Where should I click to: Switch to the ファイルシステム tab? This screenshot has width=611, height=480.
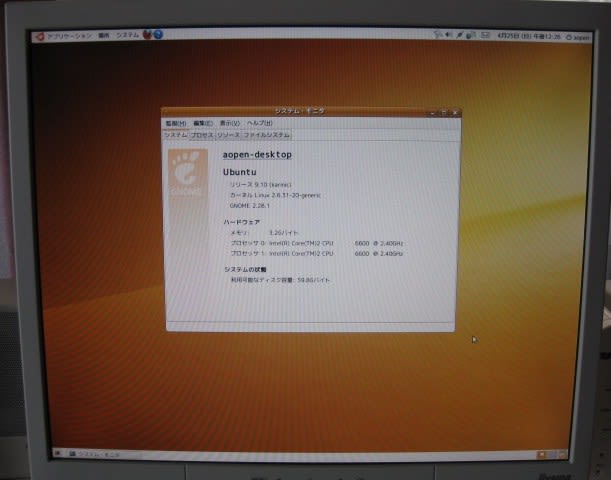266,134
